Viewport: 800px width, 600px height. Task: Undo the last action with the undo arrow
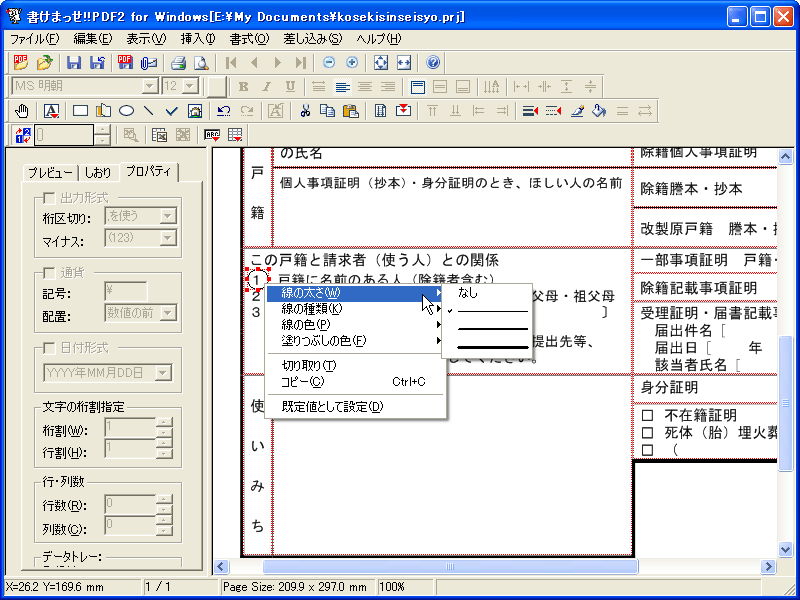tap(223, 111)
